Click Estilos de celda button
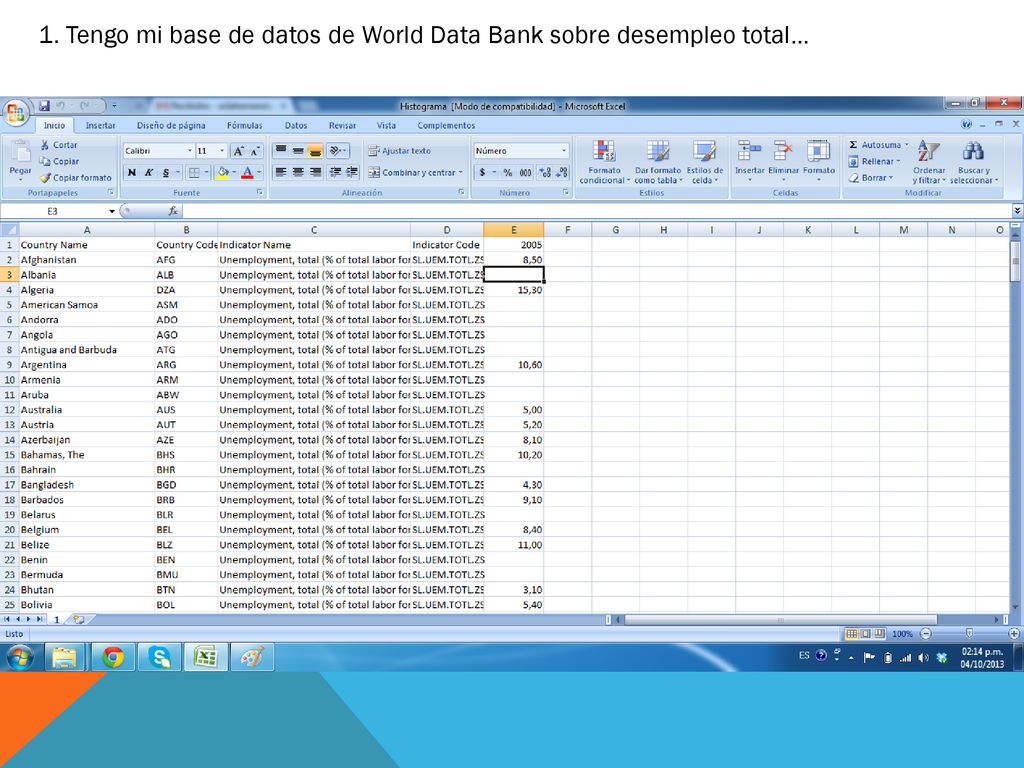This screenshot has width=1024, height=768. pyautogui.click(x=705, y=162)
